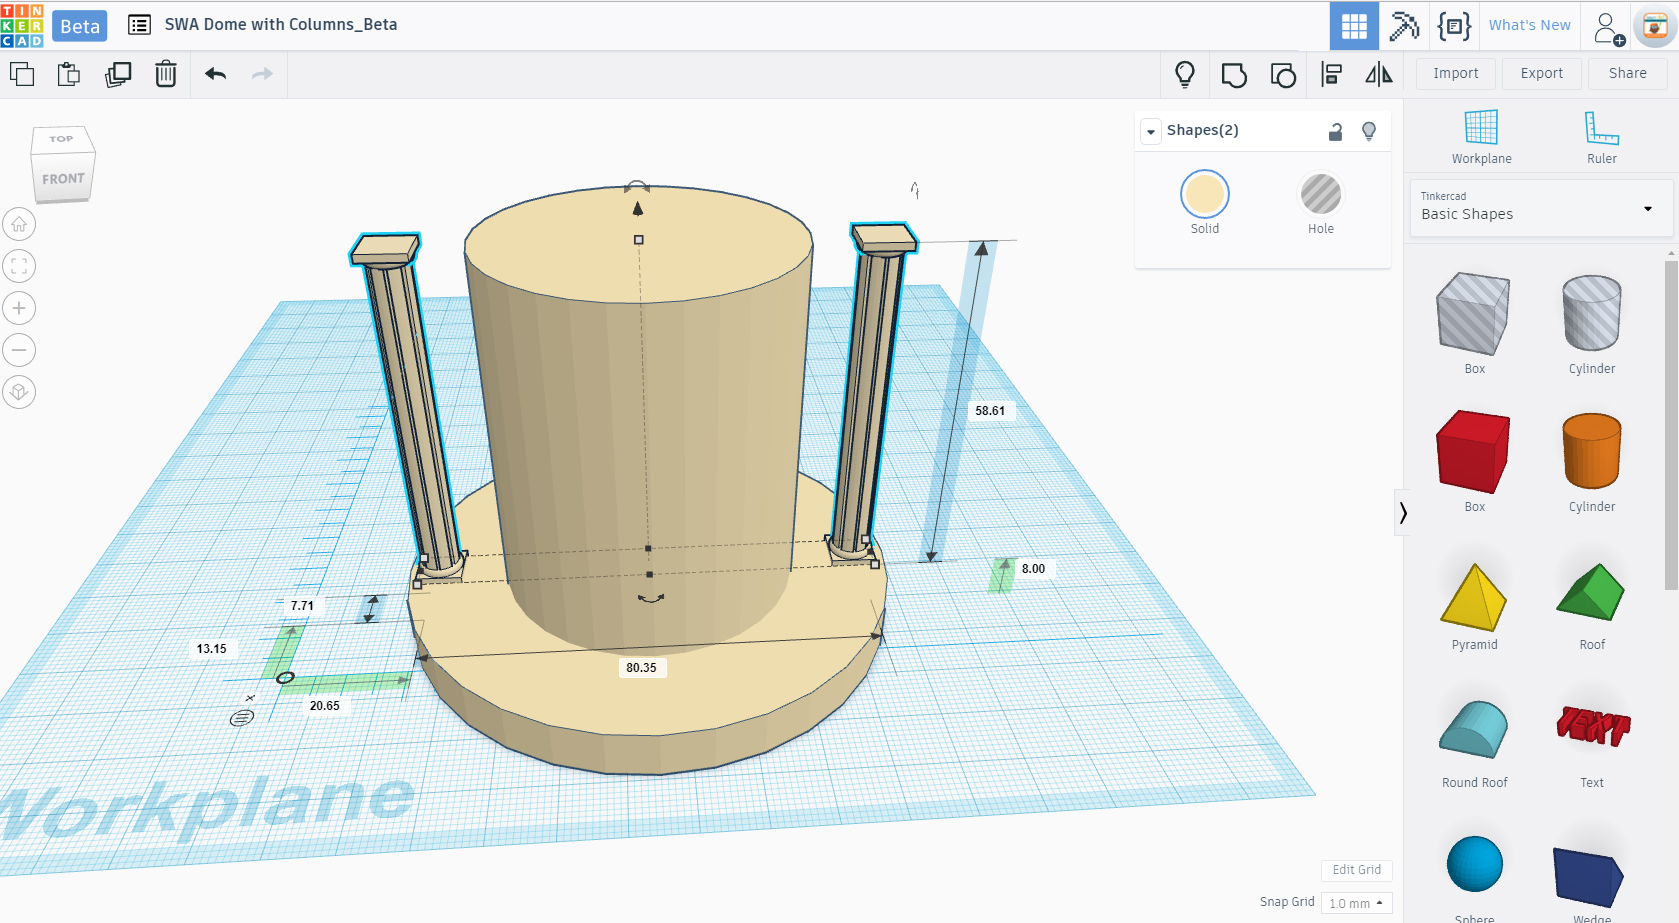1679x923 pixels.
Task: Click the 7.71 depth dimension
Action: [302, 606]
